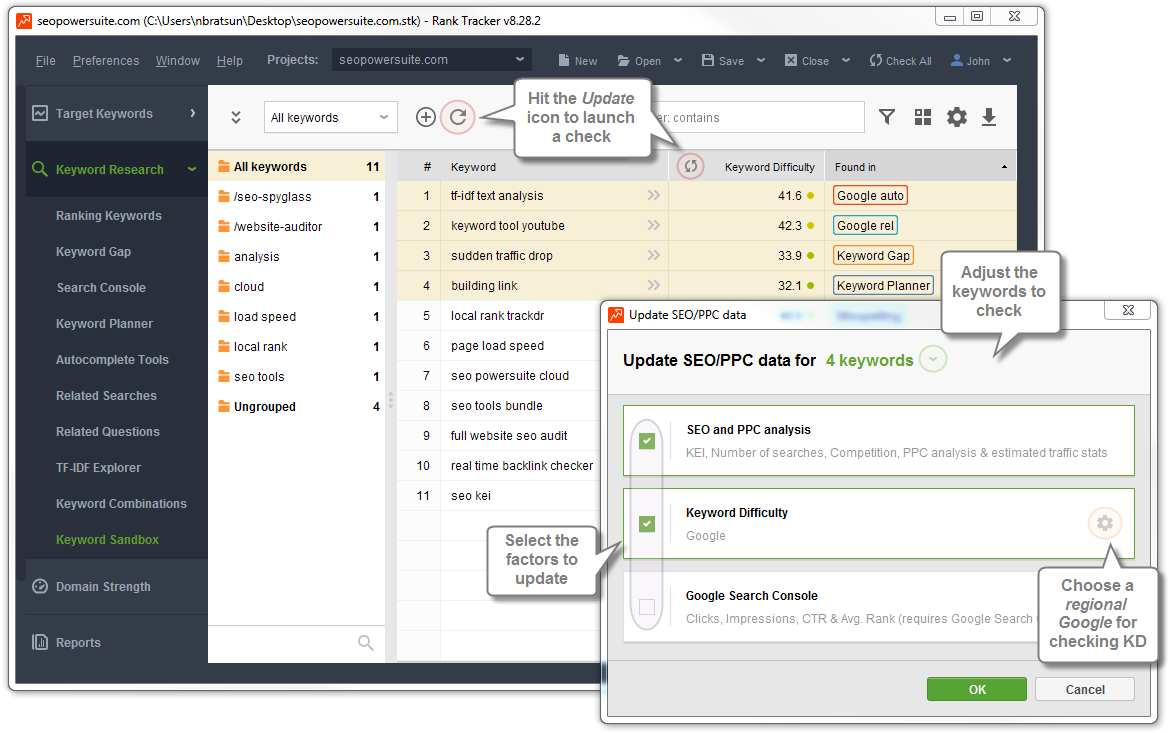Collapse panel using double chevron icon
Viewport: 1170px width, 733px height.
coord(236,117)
